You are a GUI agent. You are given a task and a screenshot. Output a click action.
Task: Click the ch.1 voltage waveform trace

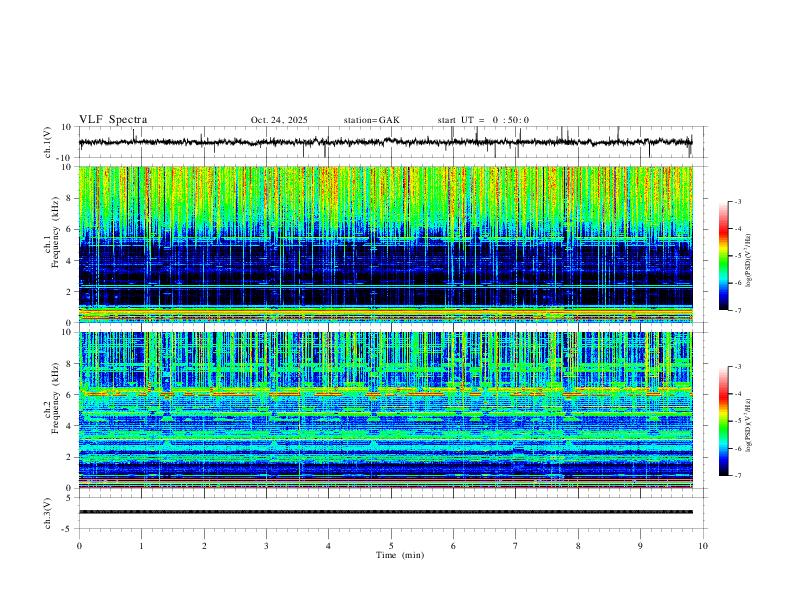385,142
